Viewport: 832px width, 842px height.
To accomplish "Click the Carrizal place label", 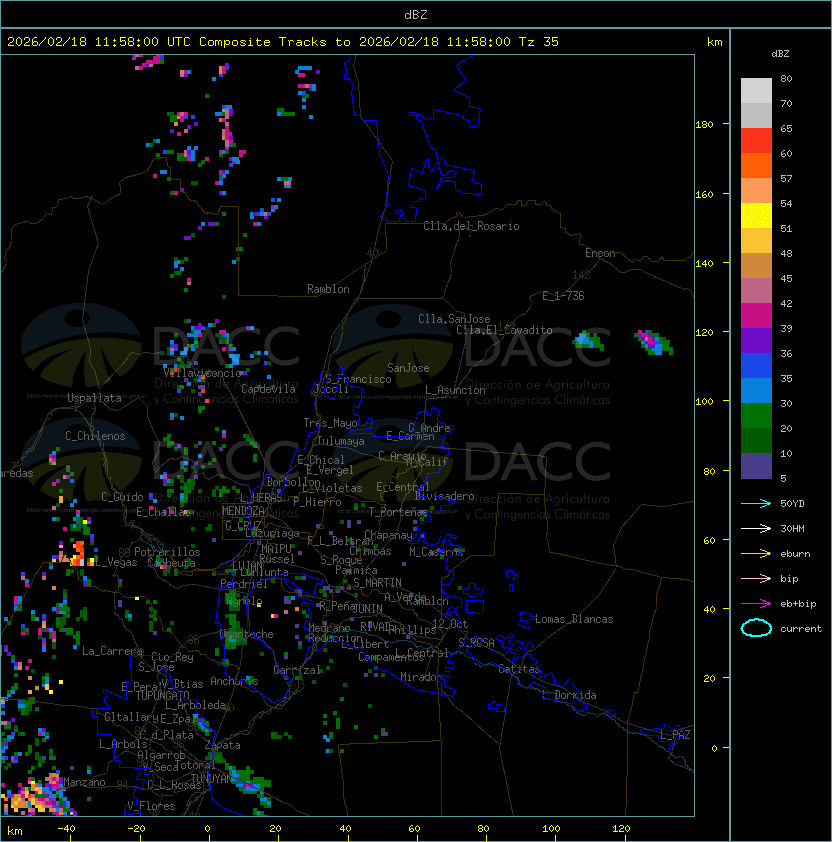I will (297, 670).
